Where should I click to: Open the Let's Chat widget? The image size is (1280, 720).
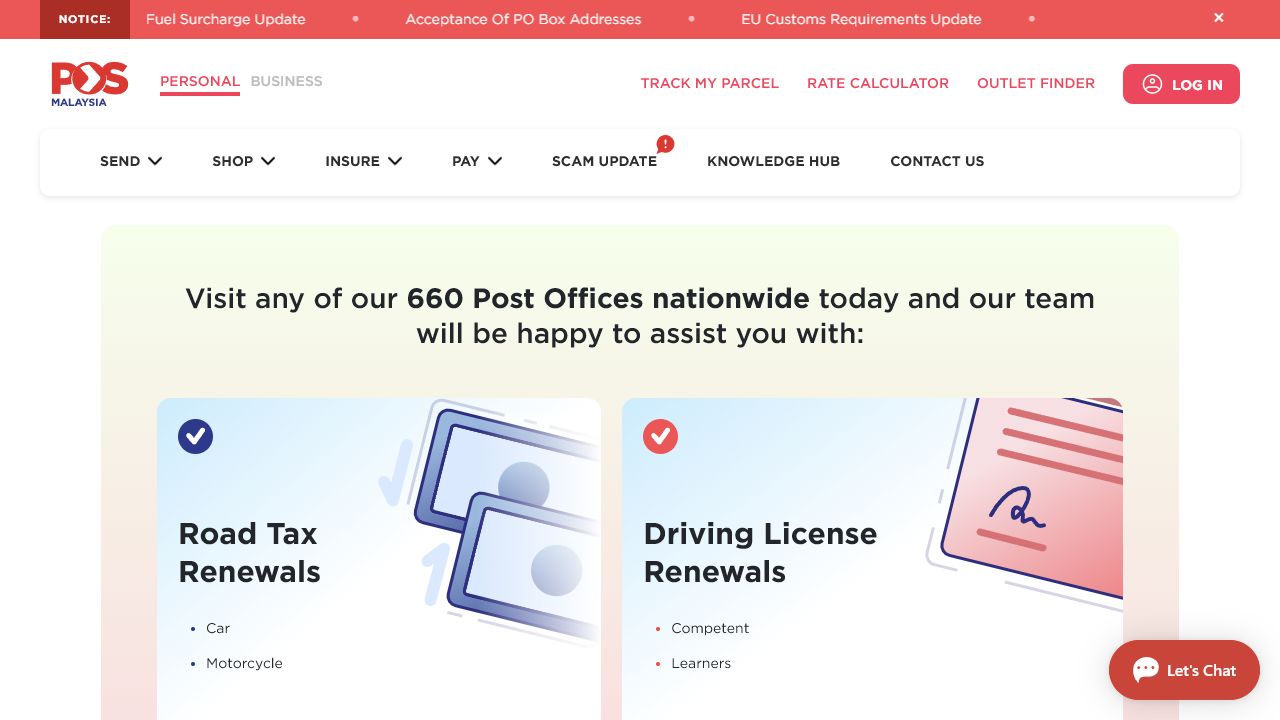1184,670
